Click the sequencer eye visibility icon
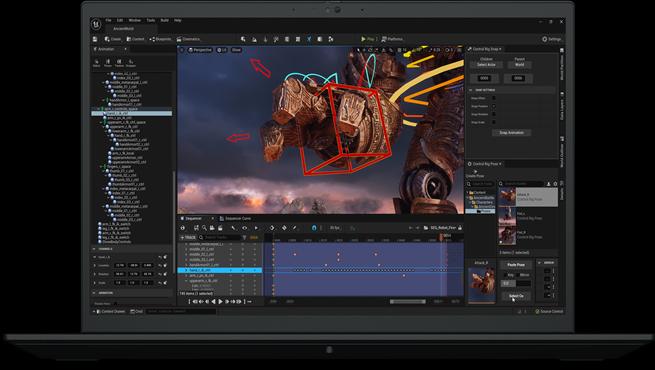This screenshot has height=370, width=655. pos(244,228)
